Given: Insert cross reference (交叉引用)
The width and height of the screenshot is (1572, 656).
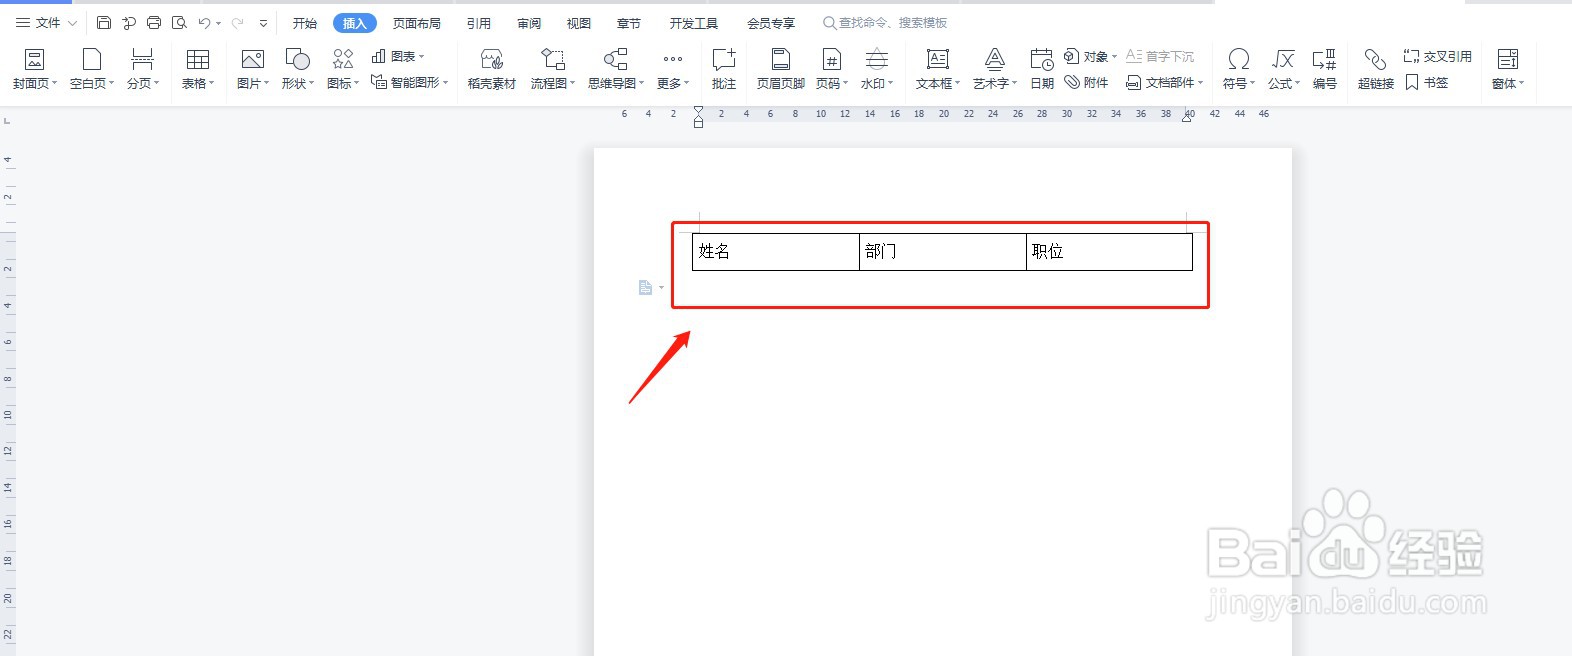Looking at the screenshot, I should pos(1438,57).
